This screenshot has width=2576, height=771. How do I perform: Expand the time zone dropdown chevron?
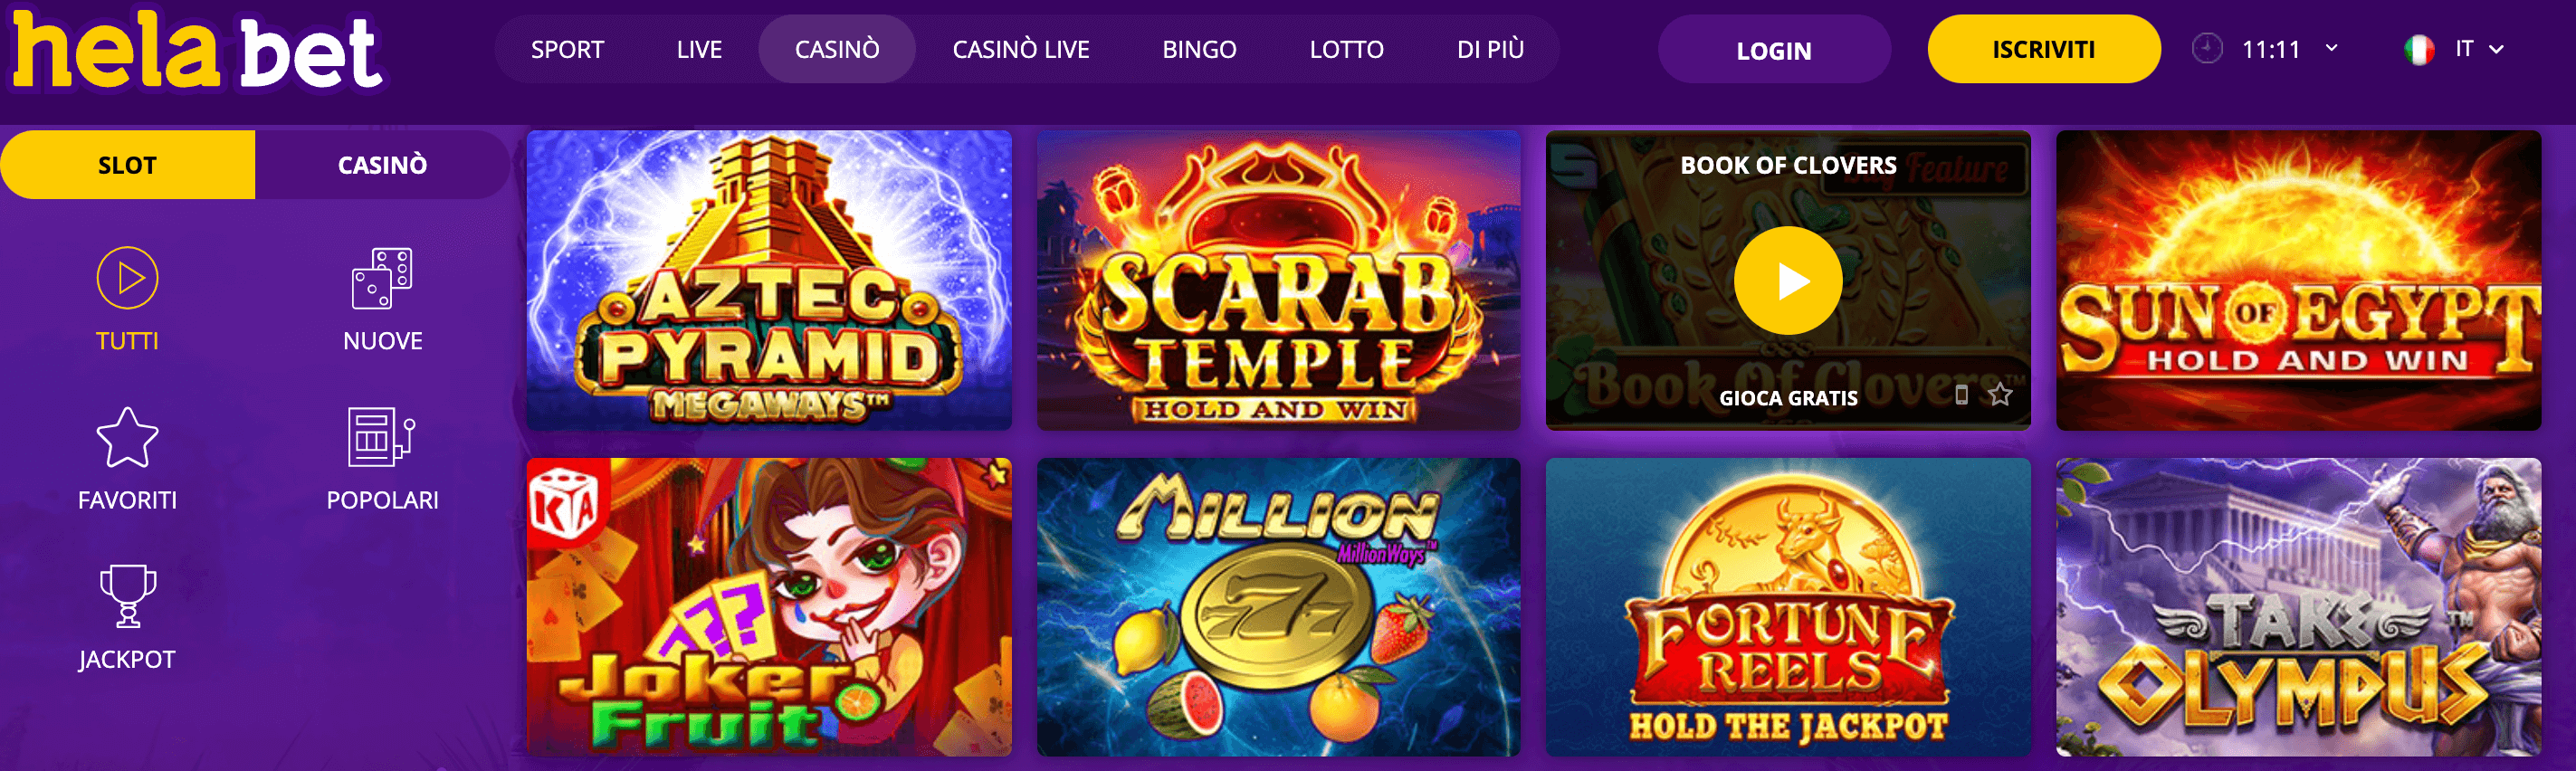[x=2331, y=48]
